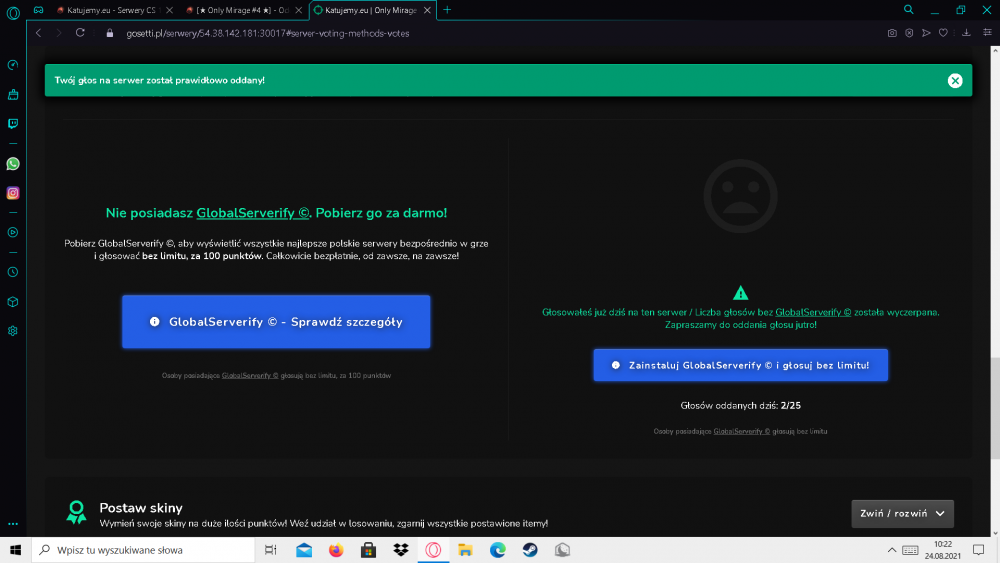
Task: Open the Opera menu logo
Action: (x=13, y=12)
